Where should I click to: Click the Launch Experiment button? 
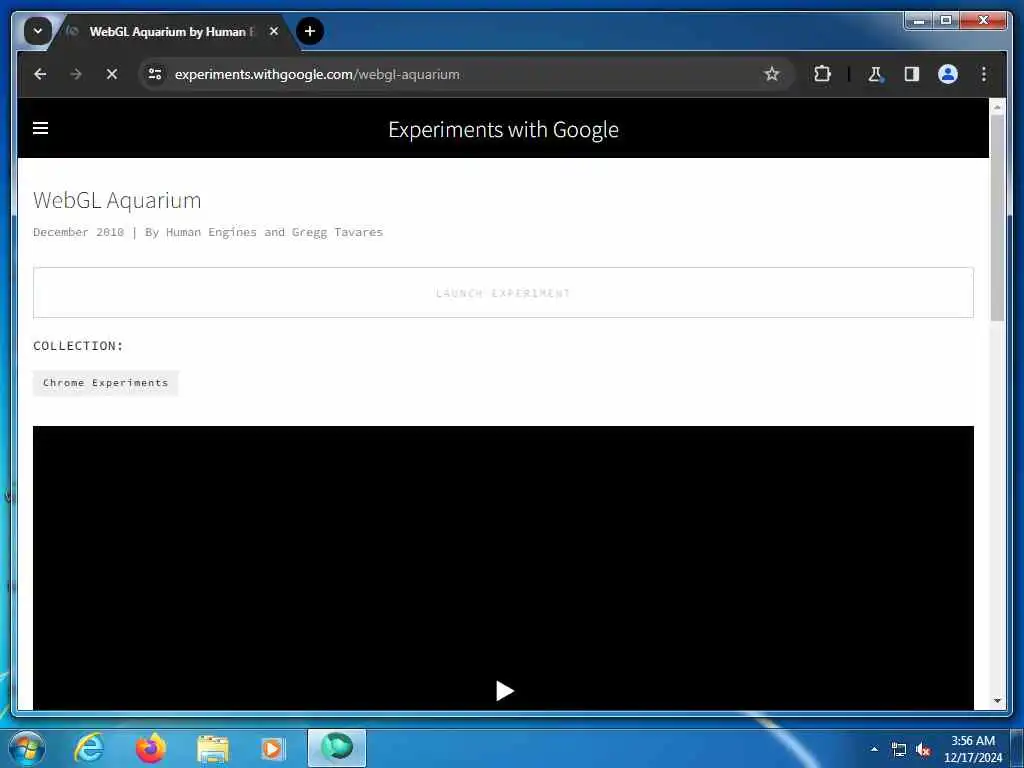coord(503,293)
